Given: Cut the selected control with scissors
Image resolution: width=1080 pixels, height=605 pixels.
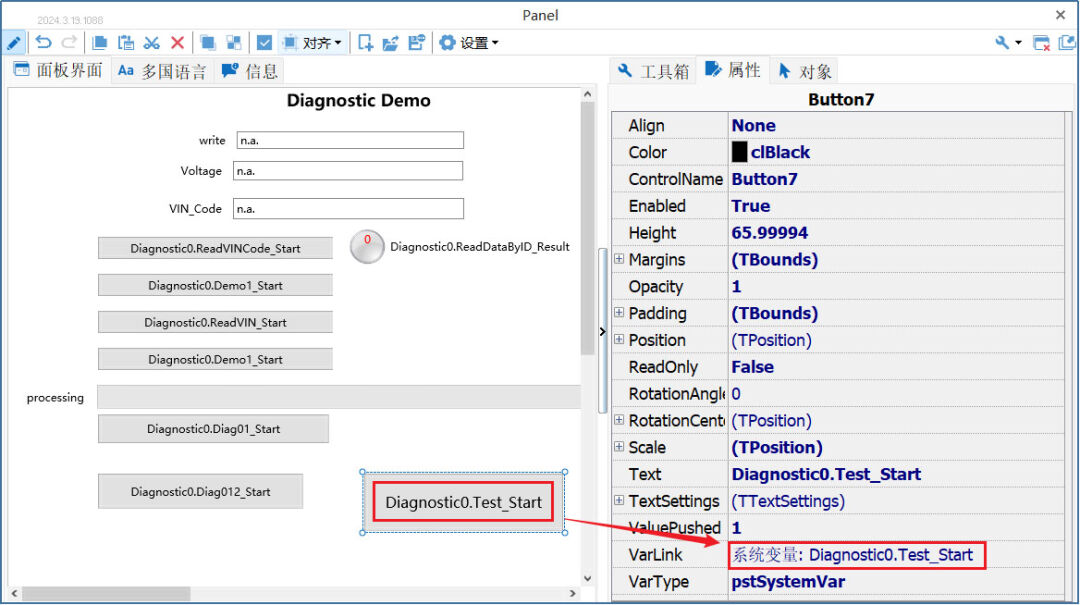Looking at the screenshot, I should [x=152, y=43].
